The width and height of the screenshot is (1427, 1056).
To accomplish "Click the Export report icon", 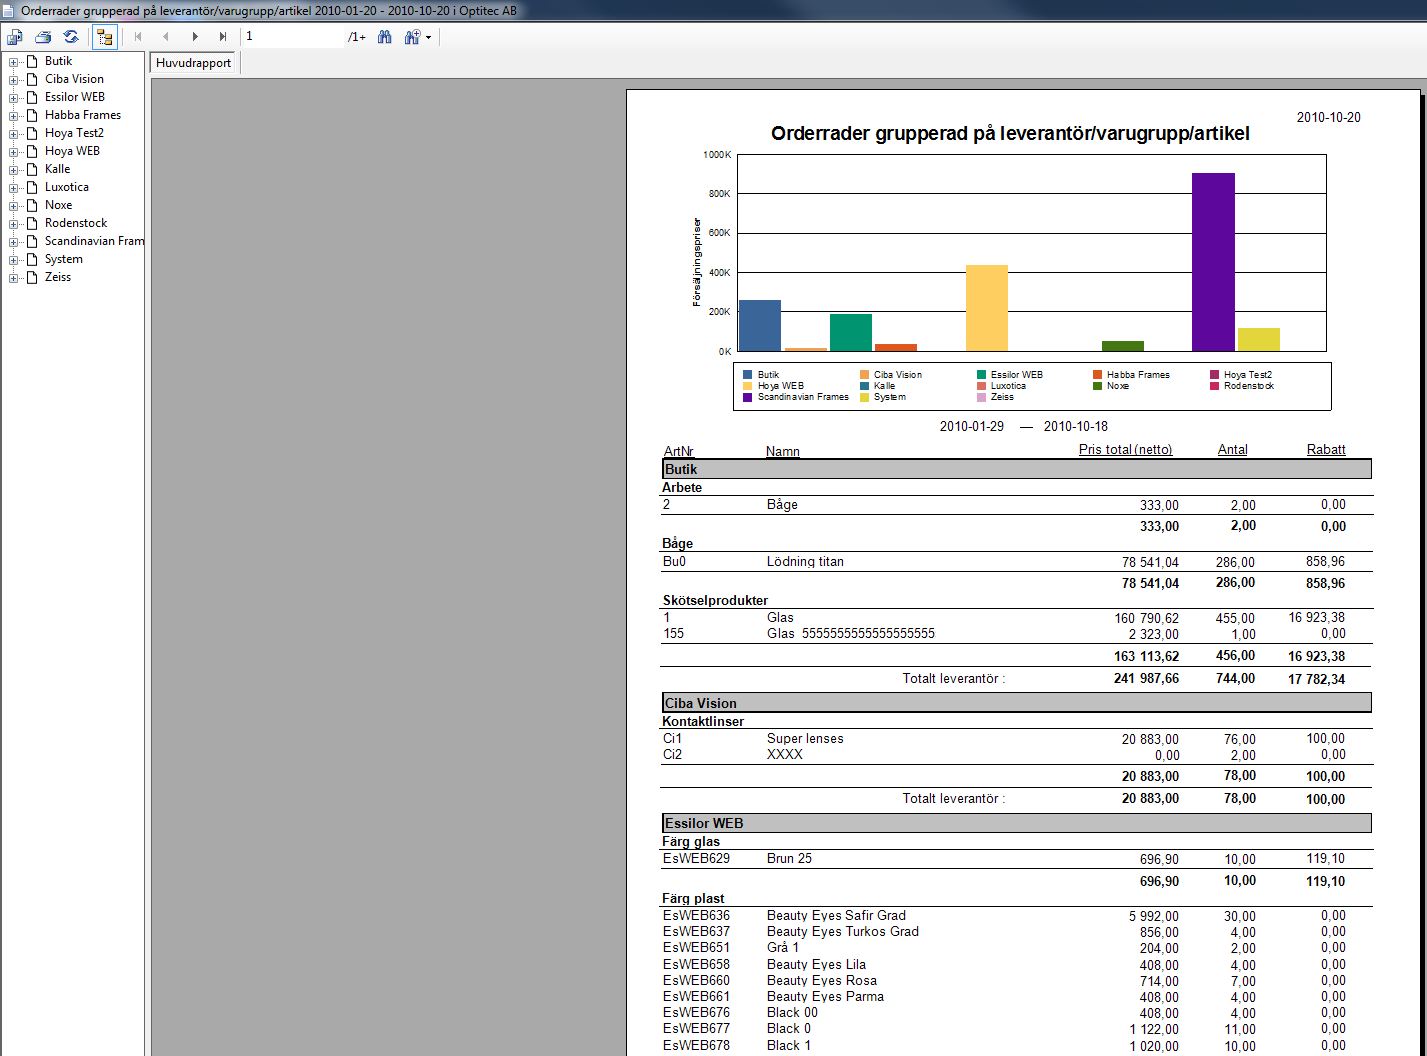I will pos(15,37).
